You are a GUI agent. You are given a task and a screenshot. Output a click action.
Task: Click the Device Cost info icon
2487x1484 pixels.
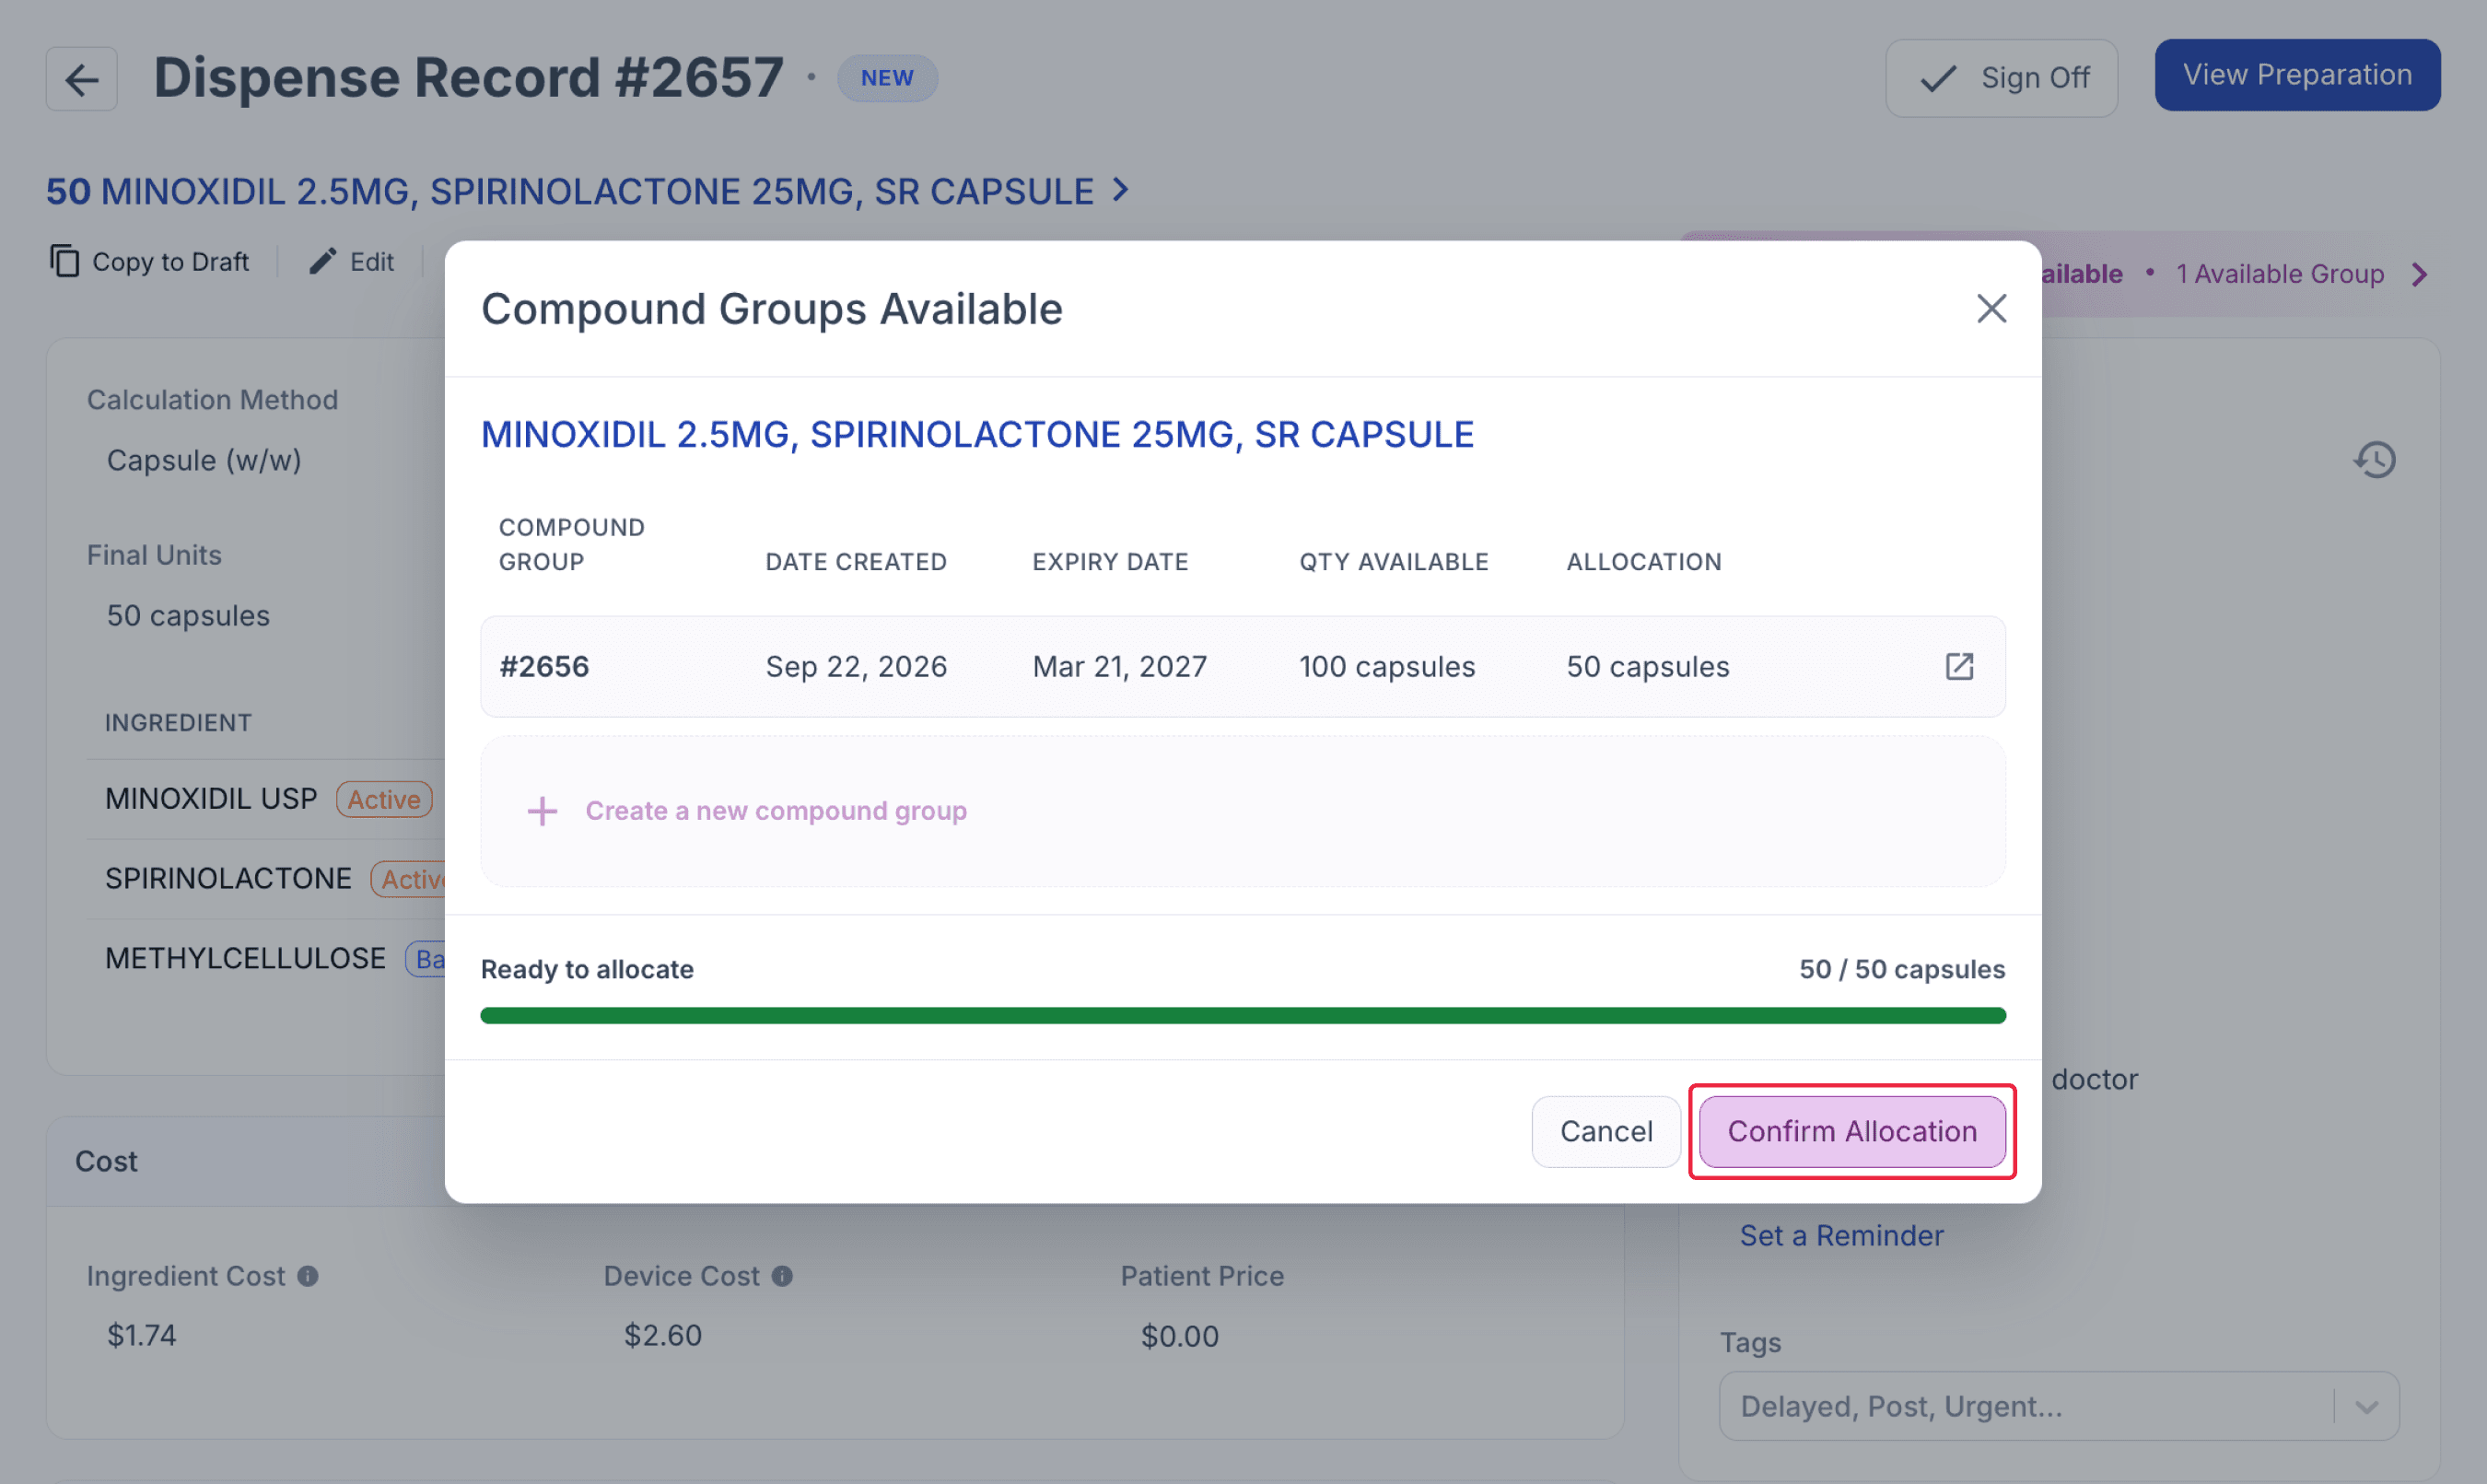tap(783, 1276)
